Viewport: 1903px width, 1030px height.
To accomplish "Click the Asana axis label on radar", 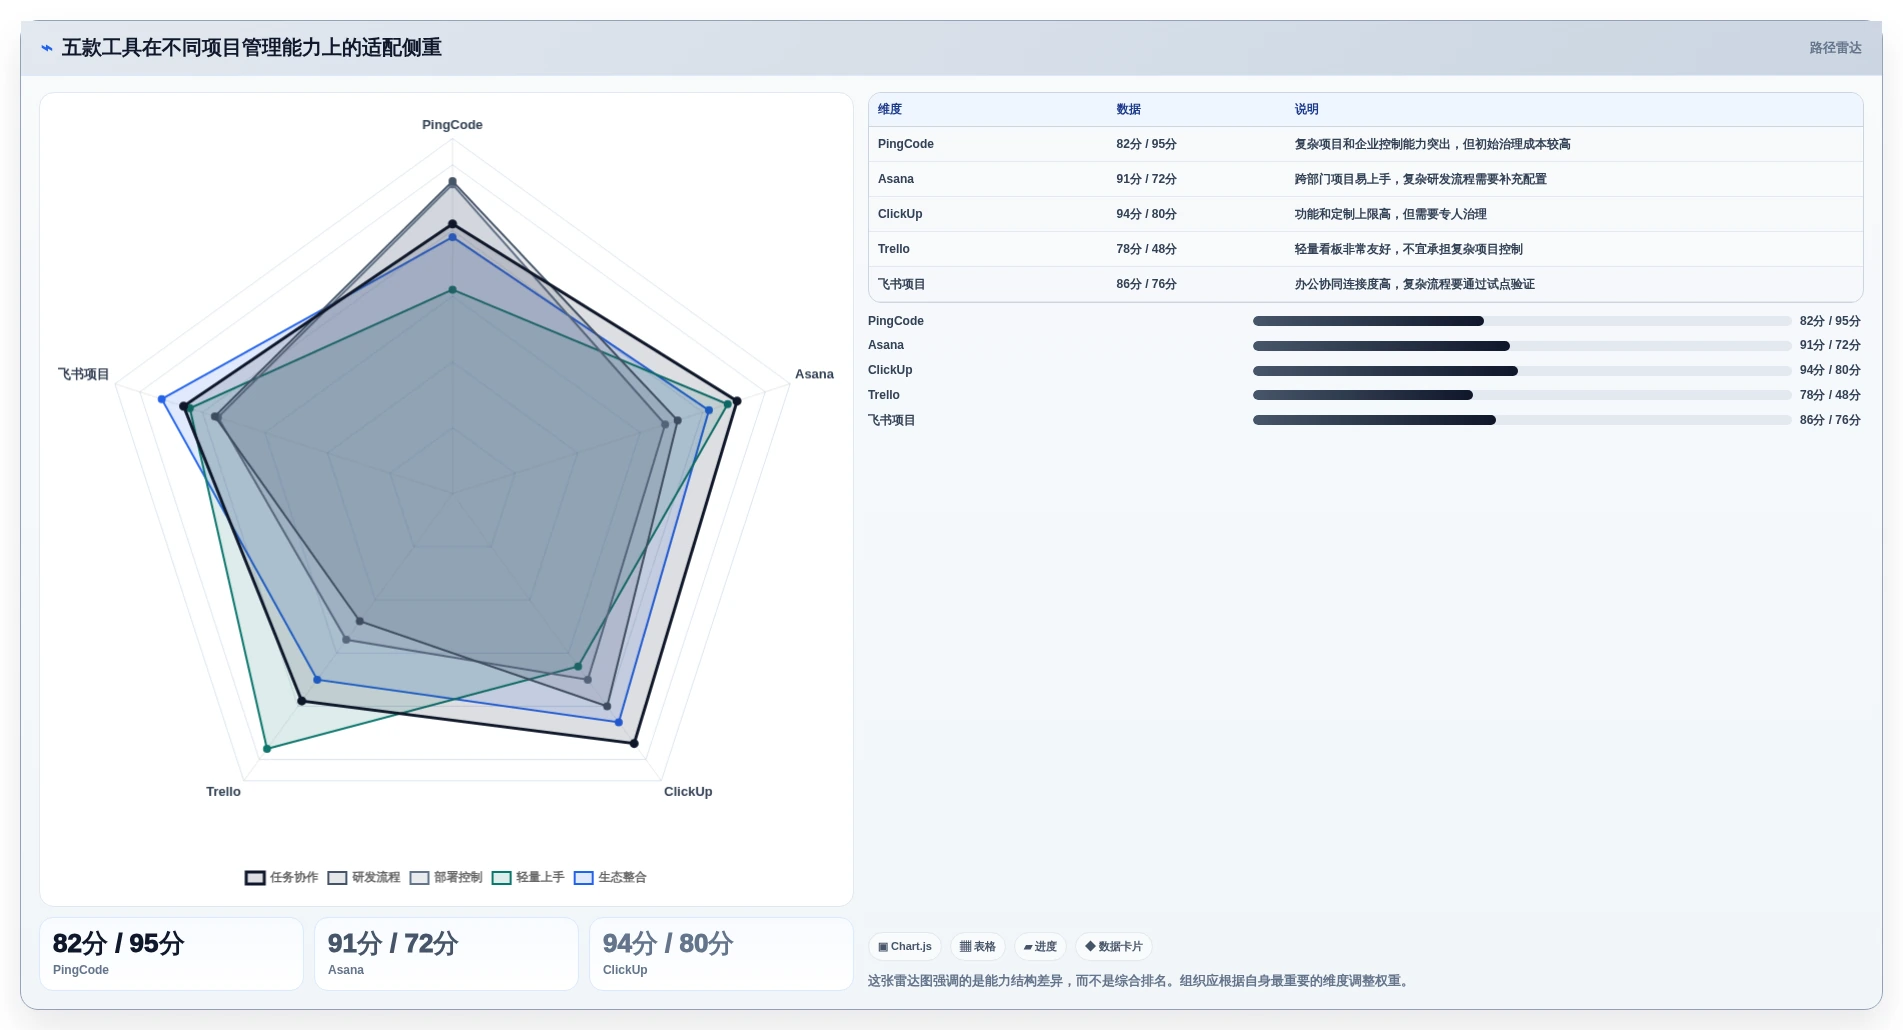I will [814, 374].
